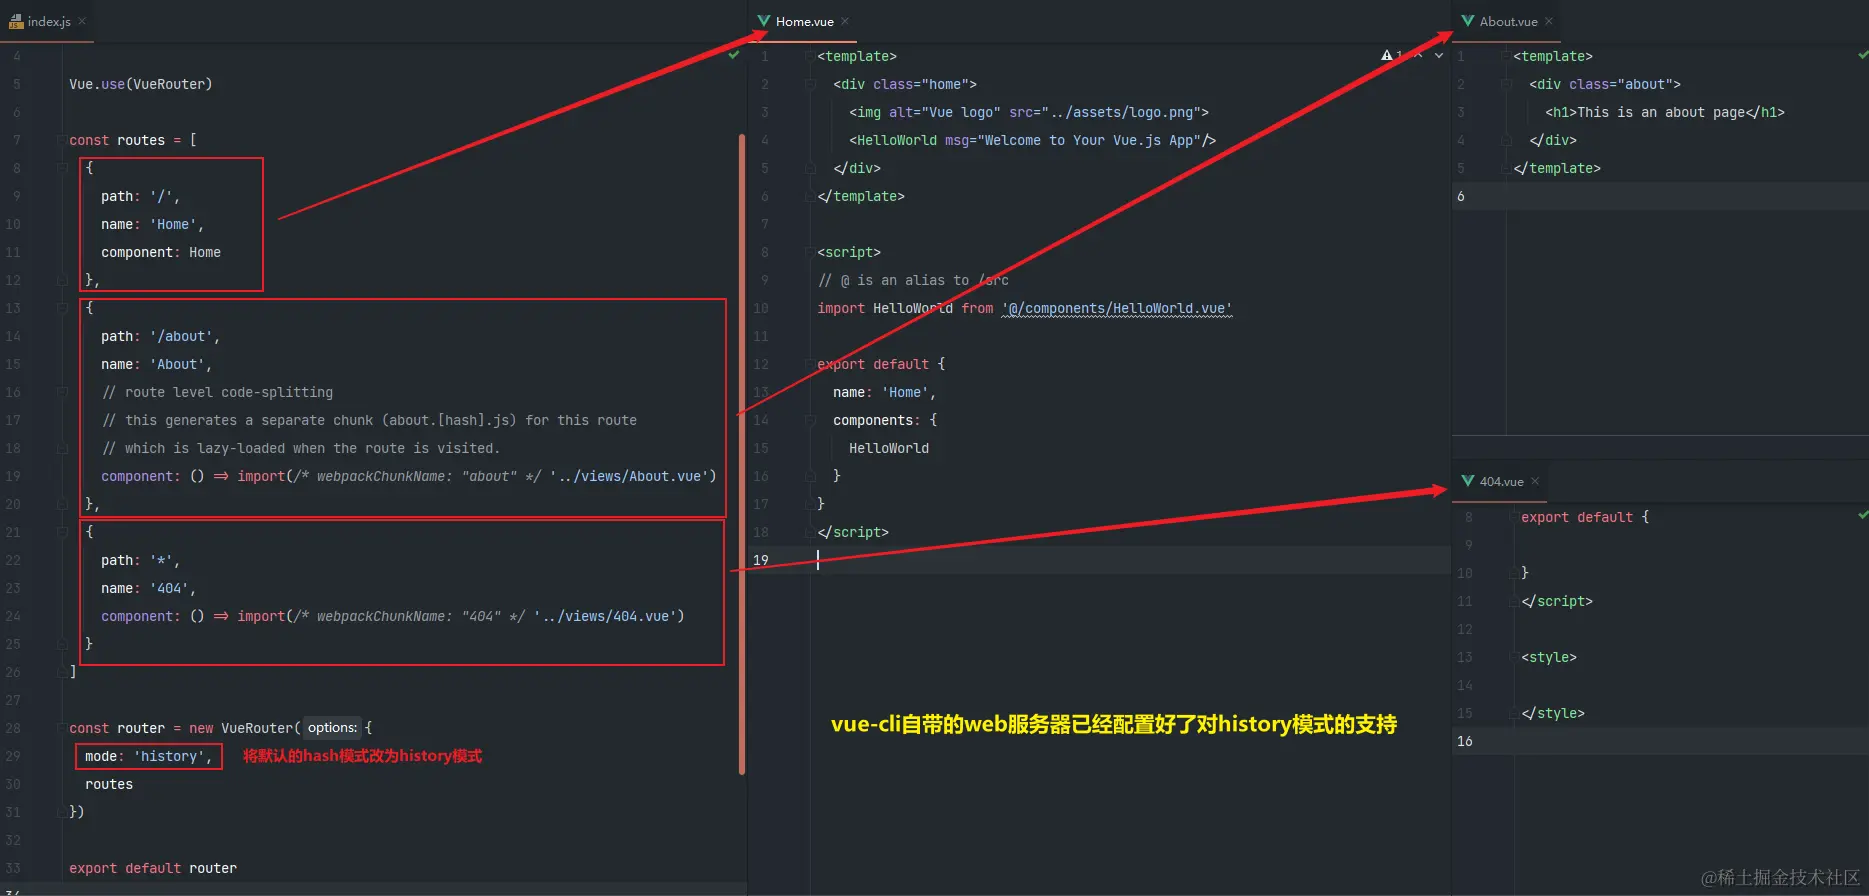Viewport: 1869px width, 896px height.
Task: Collapse the <style> block in 404.vue
Action: click(x=1514, y=657)
